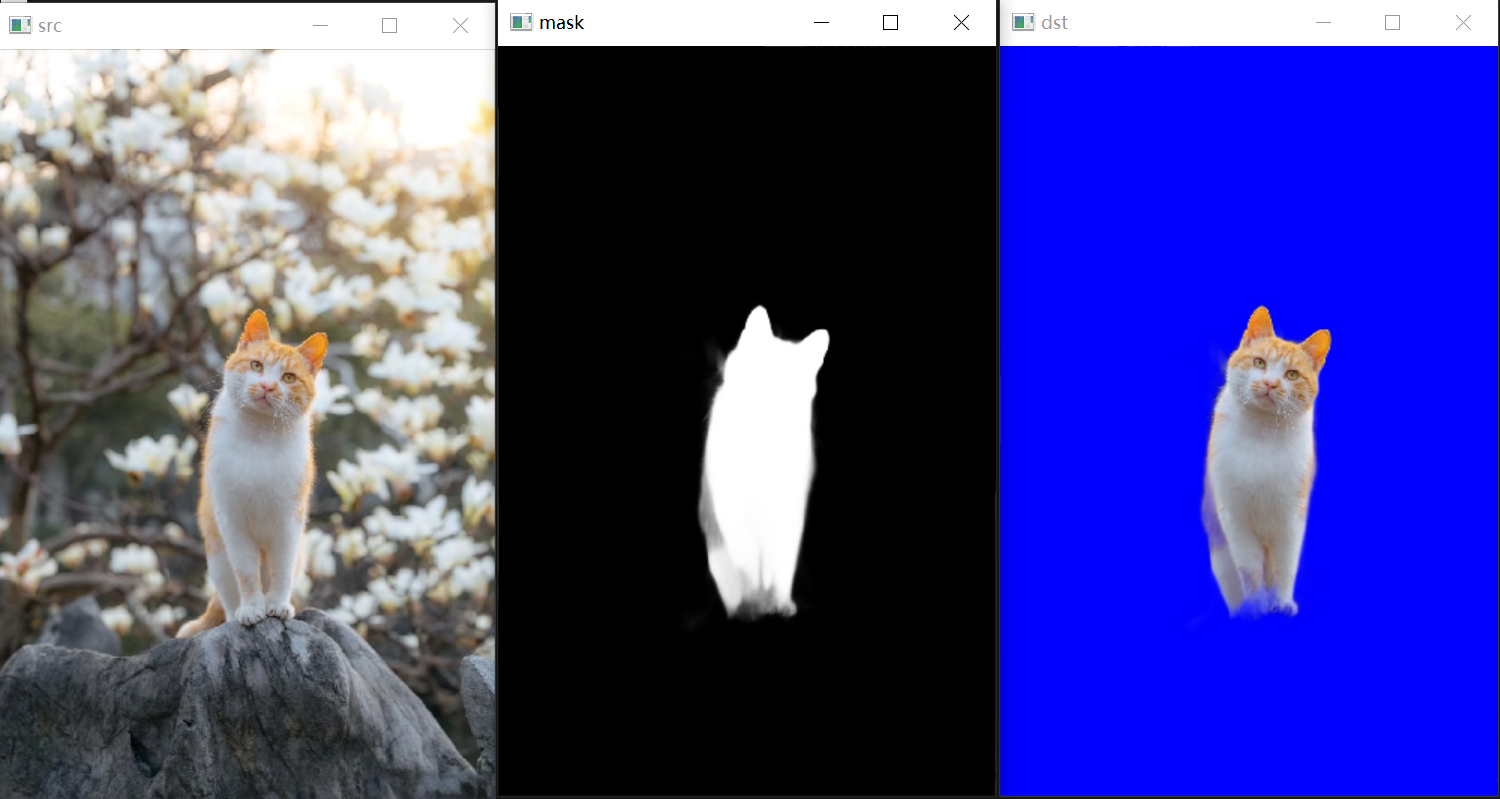Click the 'src' window title text
Viewport: 1500px width, 799px height.
coord(50,26)
